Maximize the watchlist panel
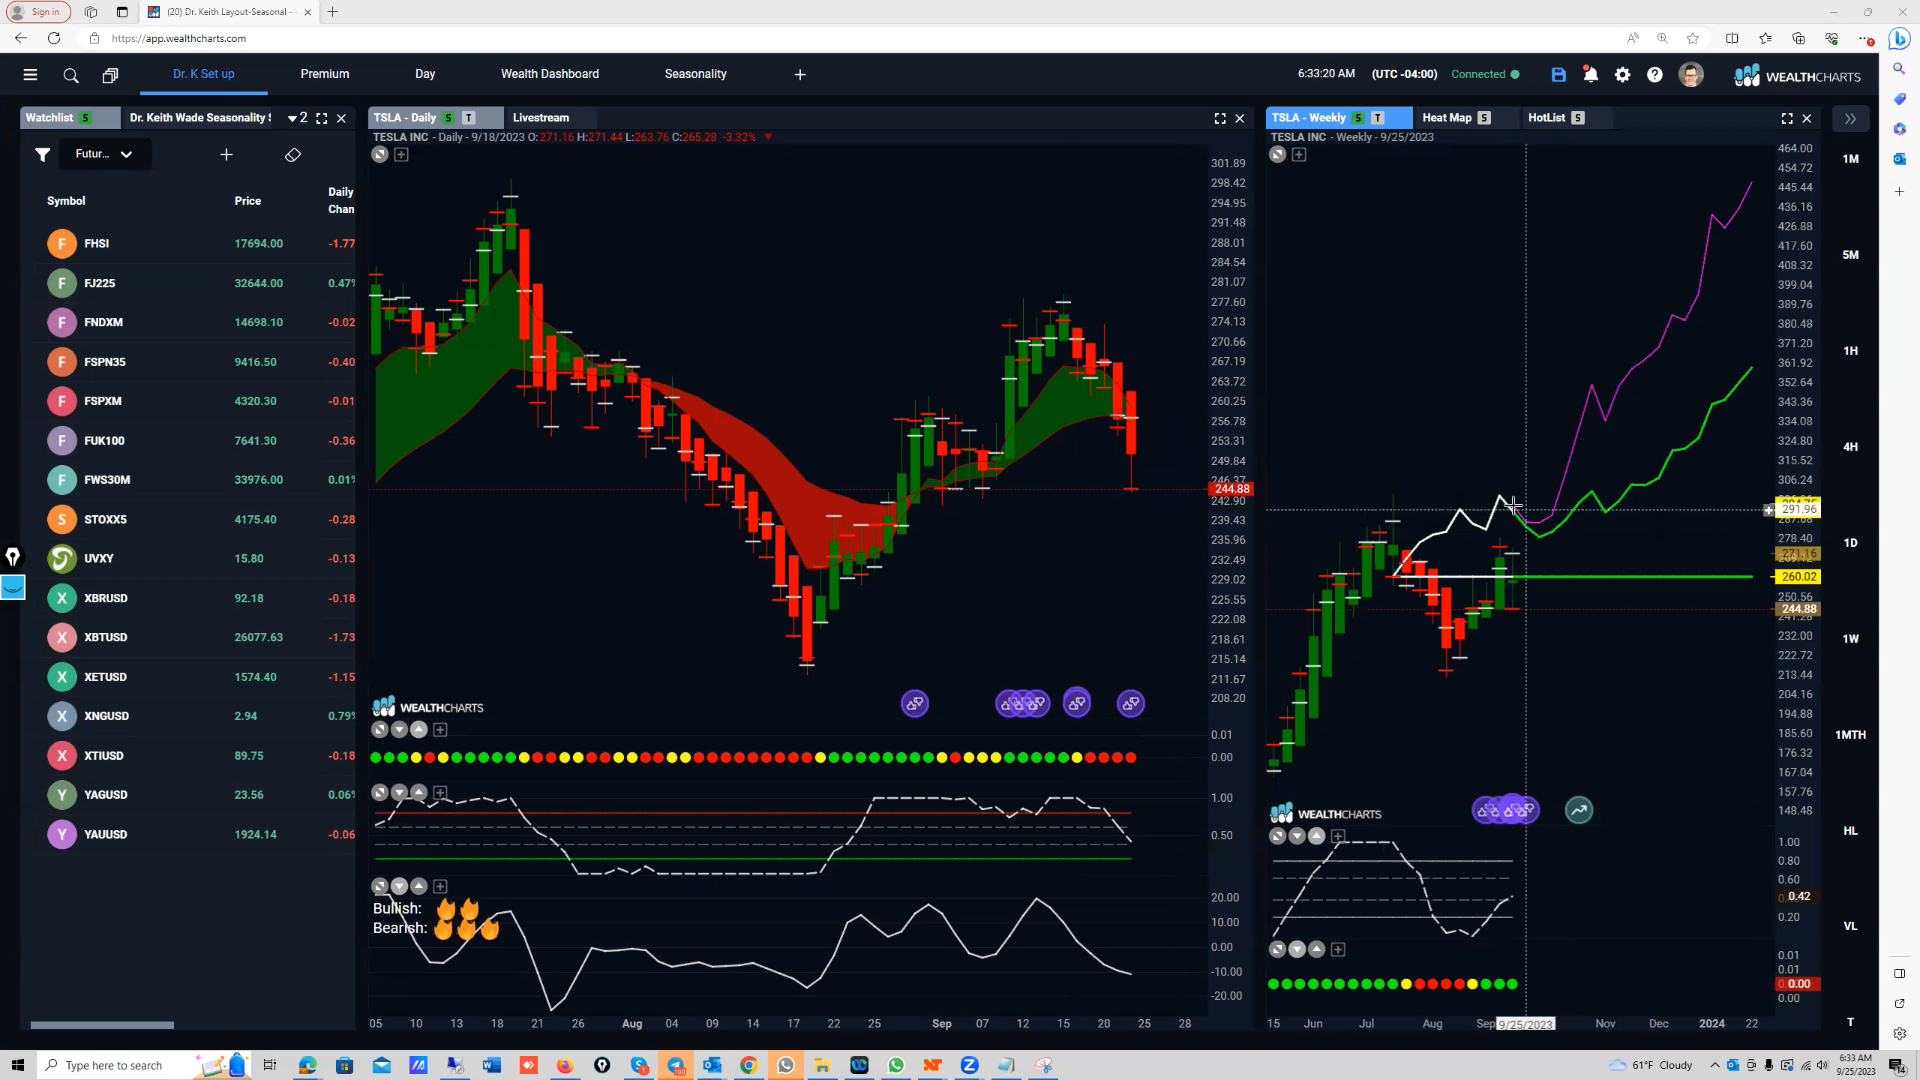The image size is (1920, 1080). (x=322, y=118)
